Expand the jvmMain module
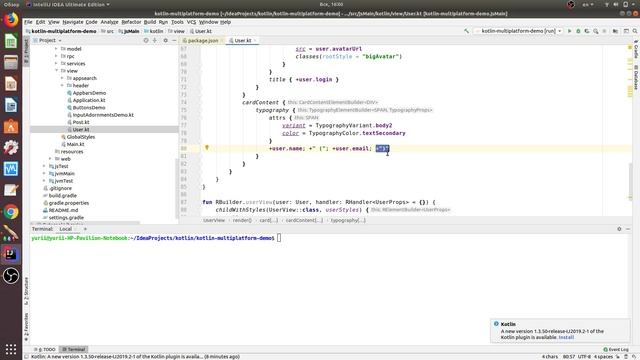Screen dimensions: 640x360 tap(44, 174)
